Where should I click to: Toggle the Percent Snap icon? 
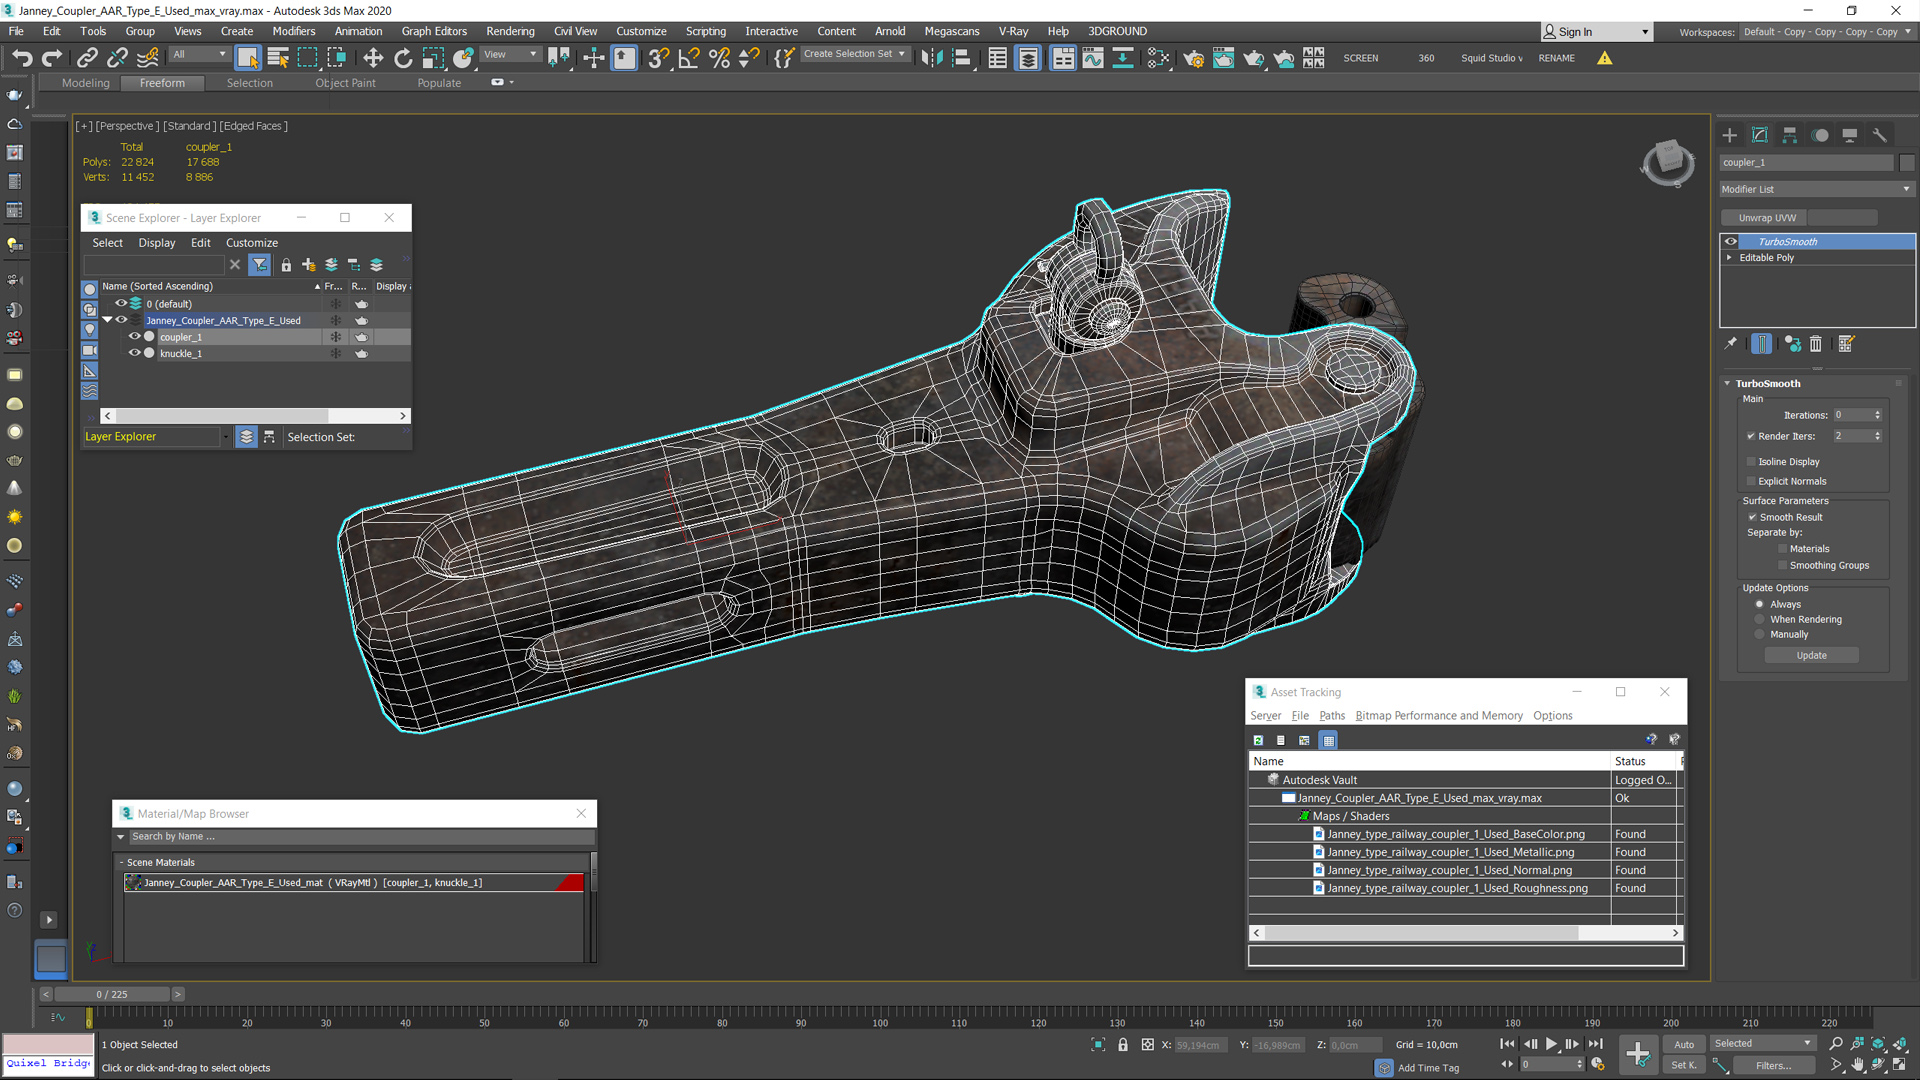[x=719, y=58]
